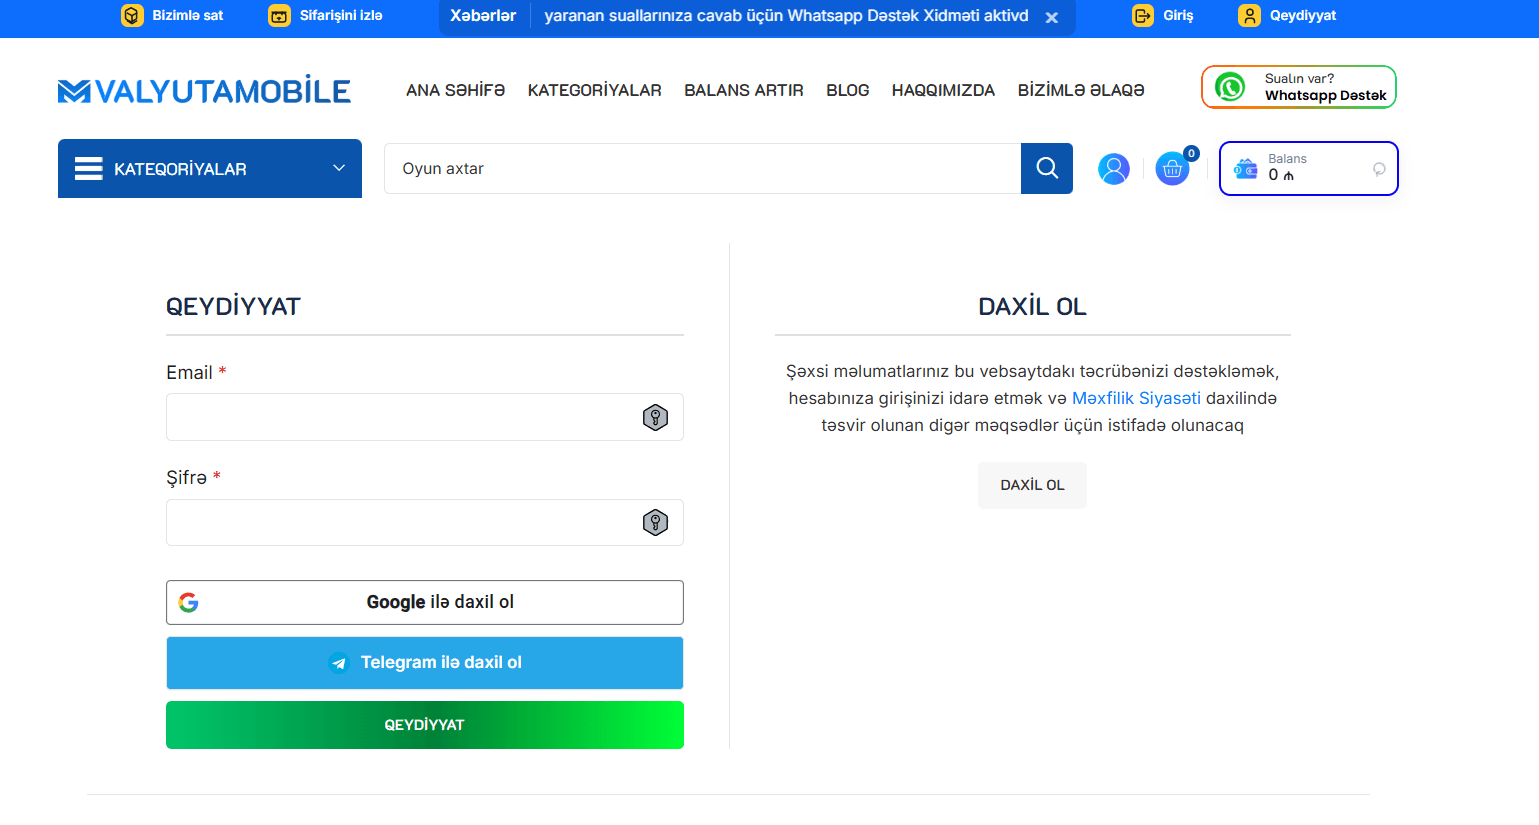Click the Oyun axtar search field
Viewport: 1539px width, 825px height.
702,168
